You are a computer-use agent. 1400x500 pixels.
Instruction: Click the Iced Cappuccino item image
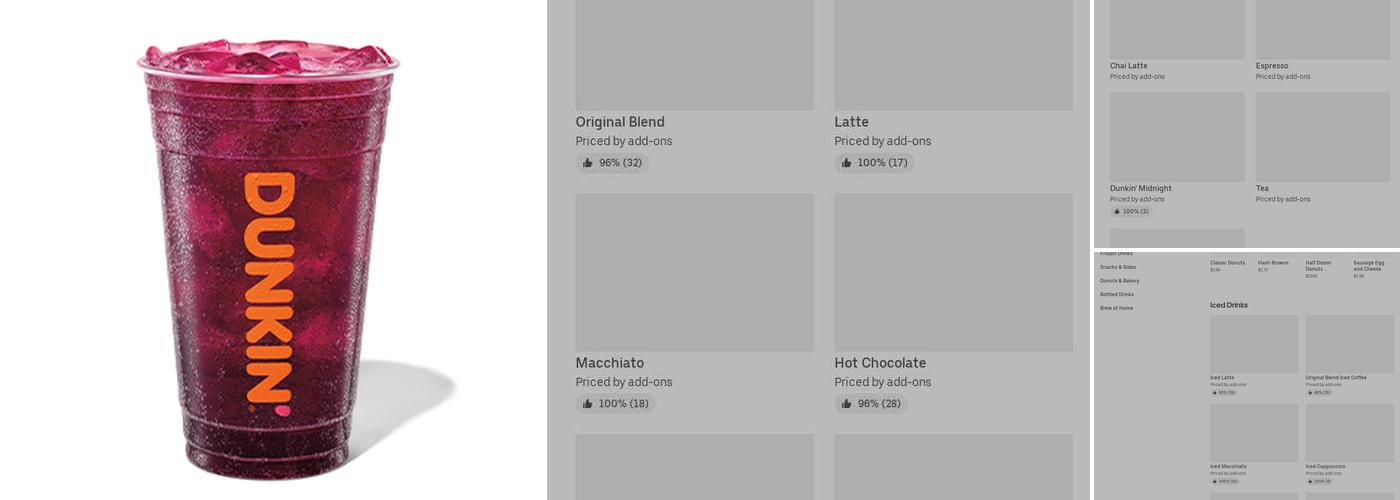[x=1349, y=433]
